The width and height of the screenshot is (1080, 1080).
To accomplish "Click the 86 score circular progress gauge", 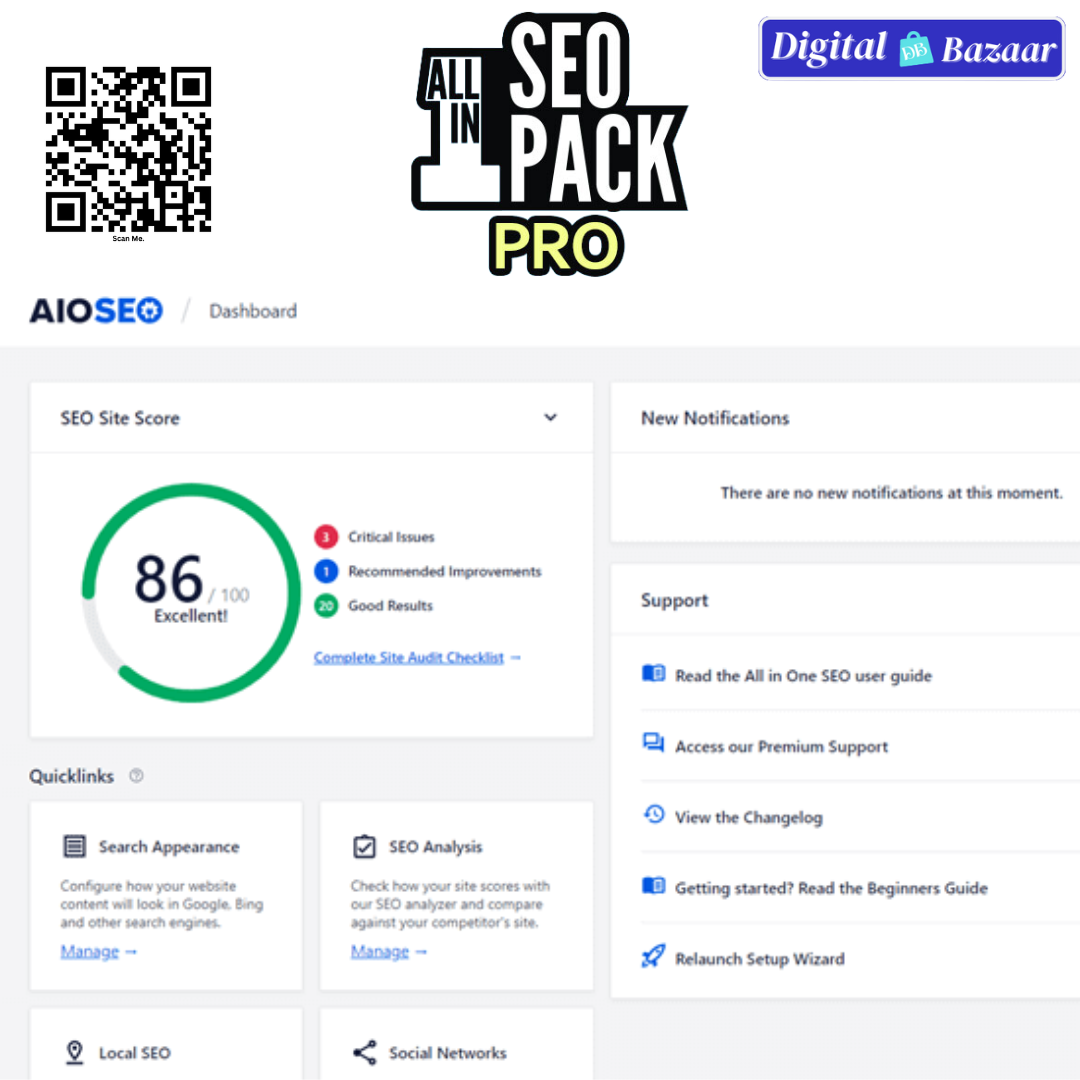I will [190, 592].
